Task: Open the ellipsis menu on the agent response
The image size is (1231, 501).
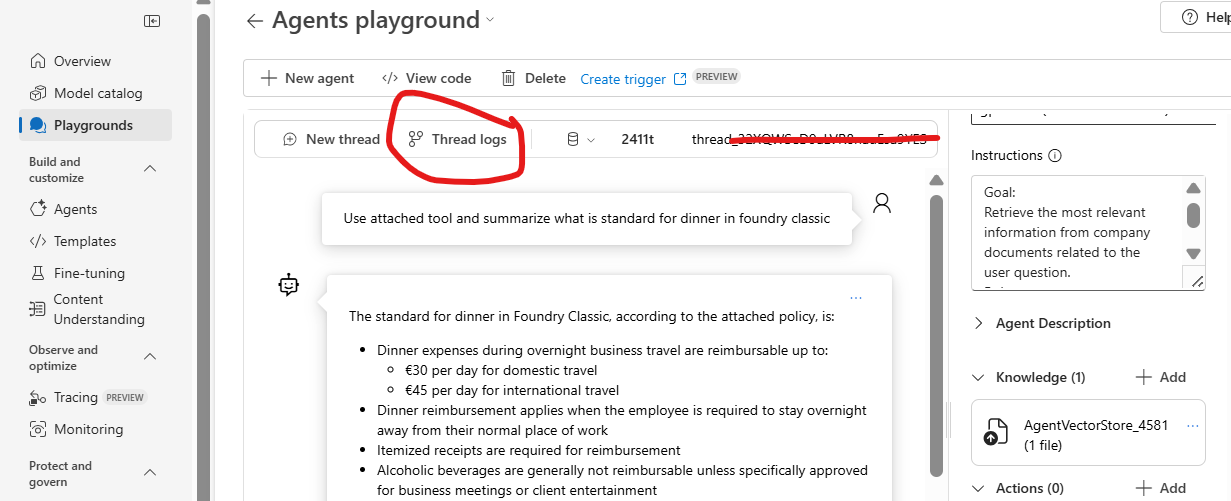Action: 856,298
